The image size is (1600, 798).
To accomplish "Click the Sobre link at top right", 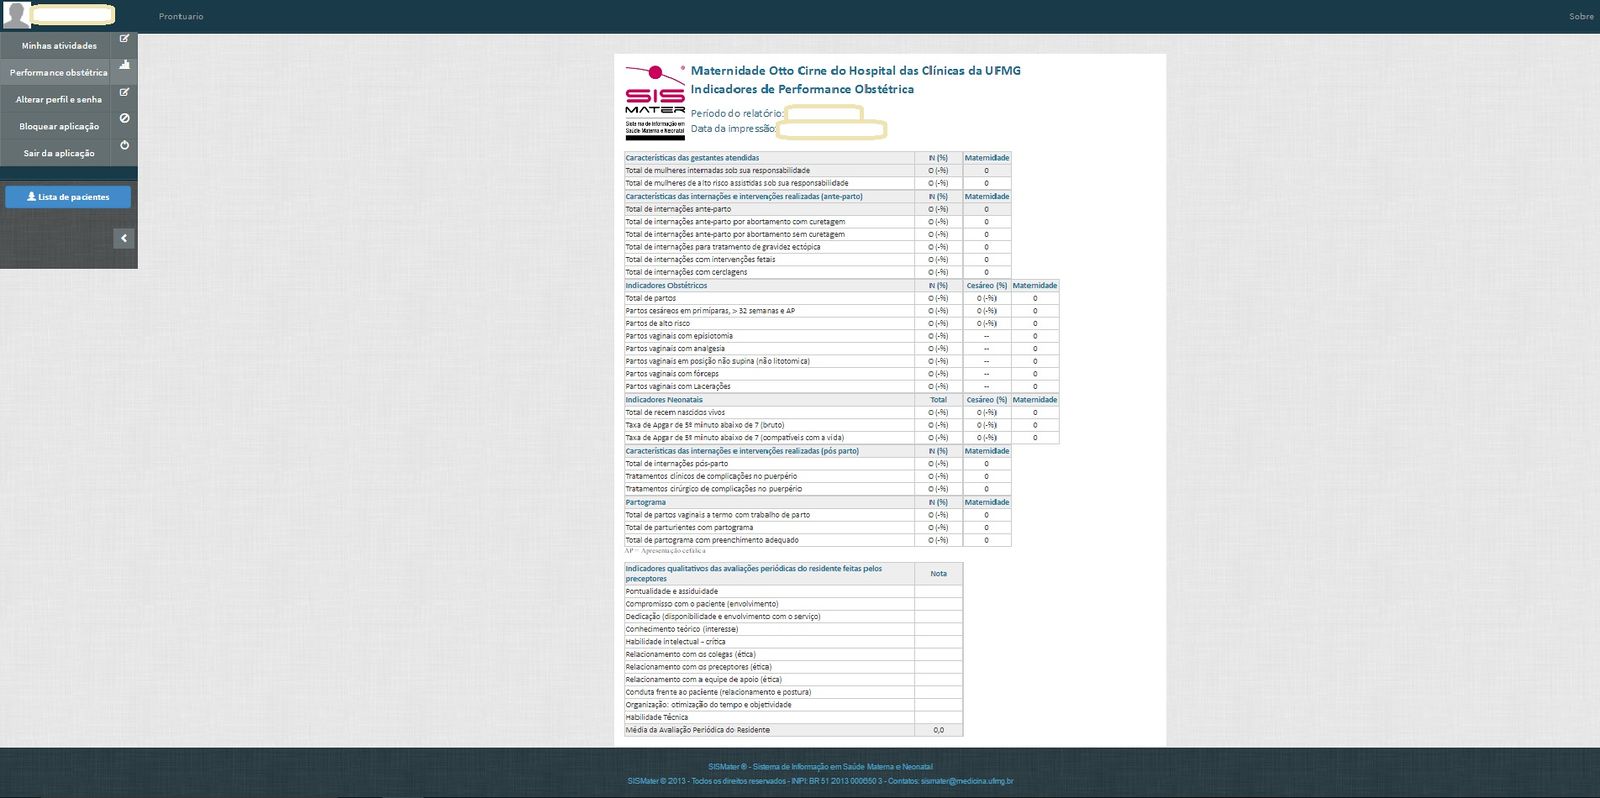I will point(1580,17).
